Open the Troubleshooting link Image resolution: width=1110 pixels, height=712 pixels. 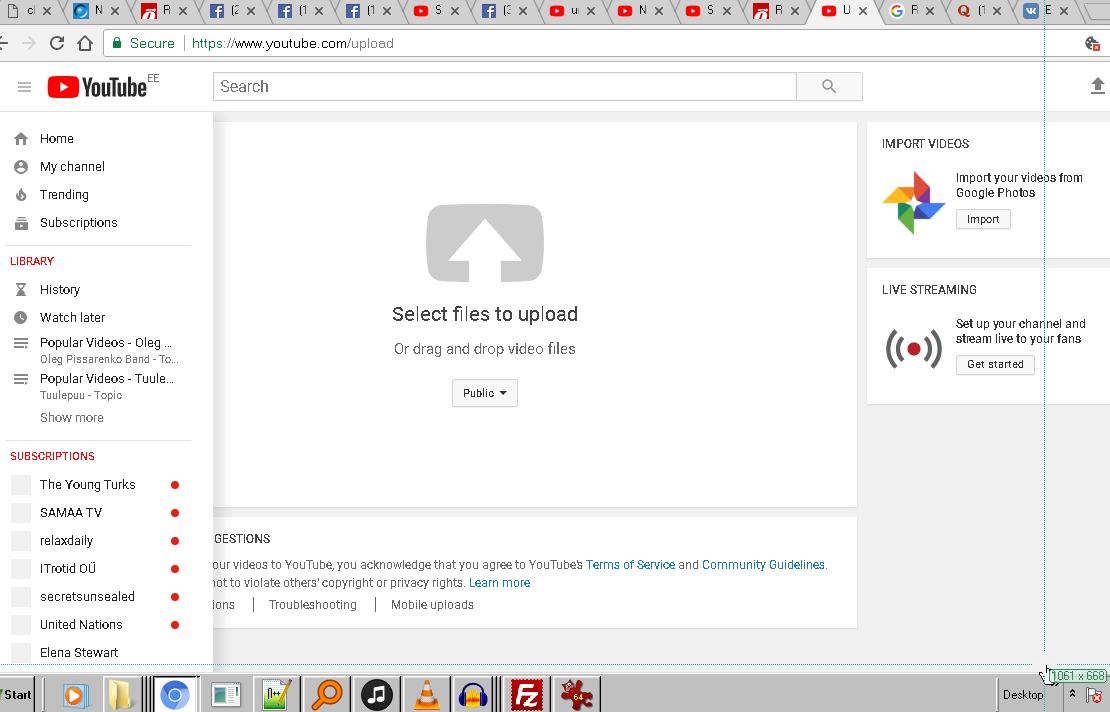point(313,605)
